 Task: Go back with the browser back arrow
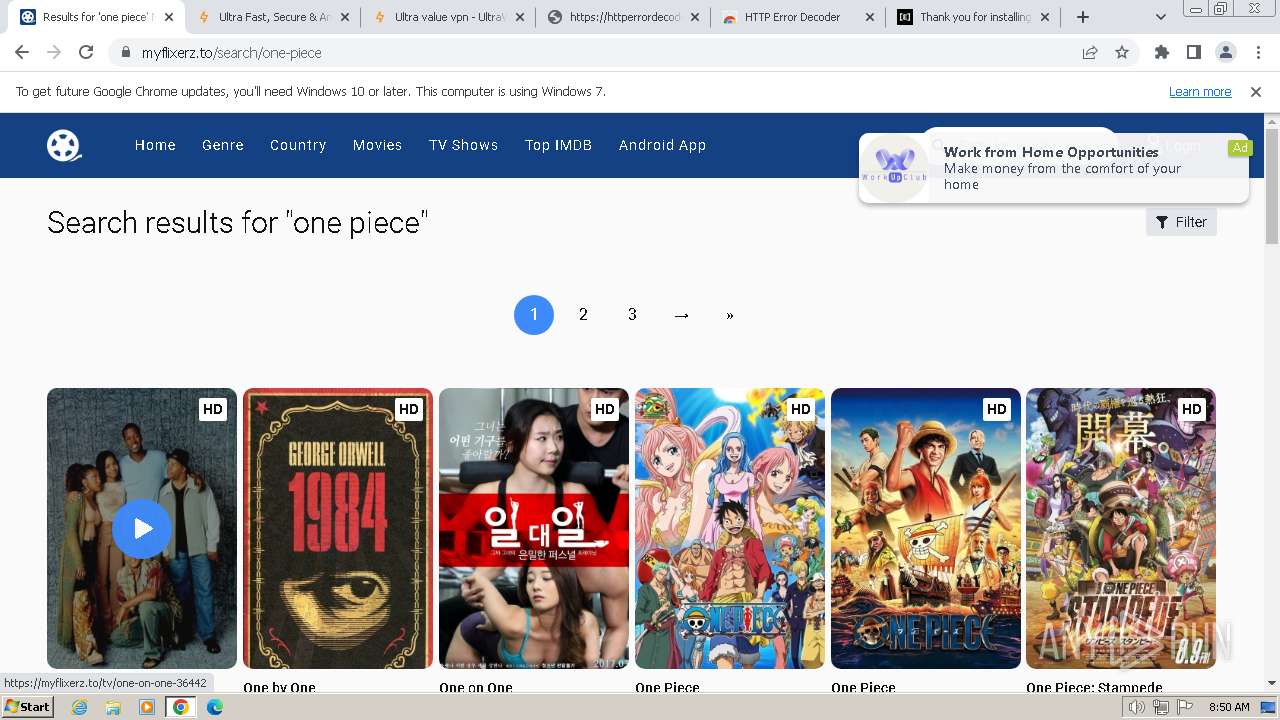point(22,53)
